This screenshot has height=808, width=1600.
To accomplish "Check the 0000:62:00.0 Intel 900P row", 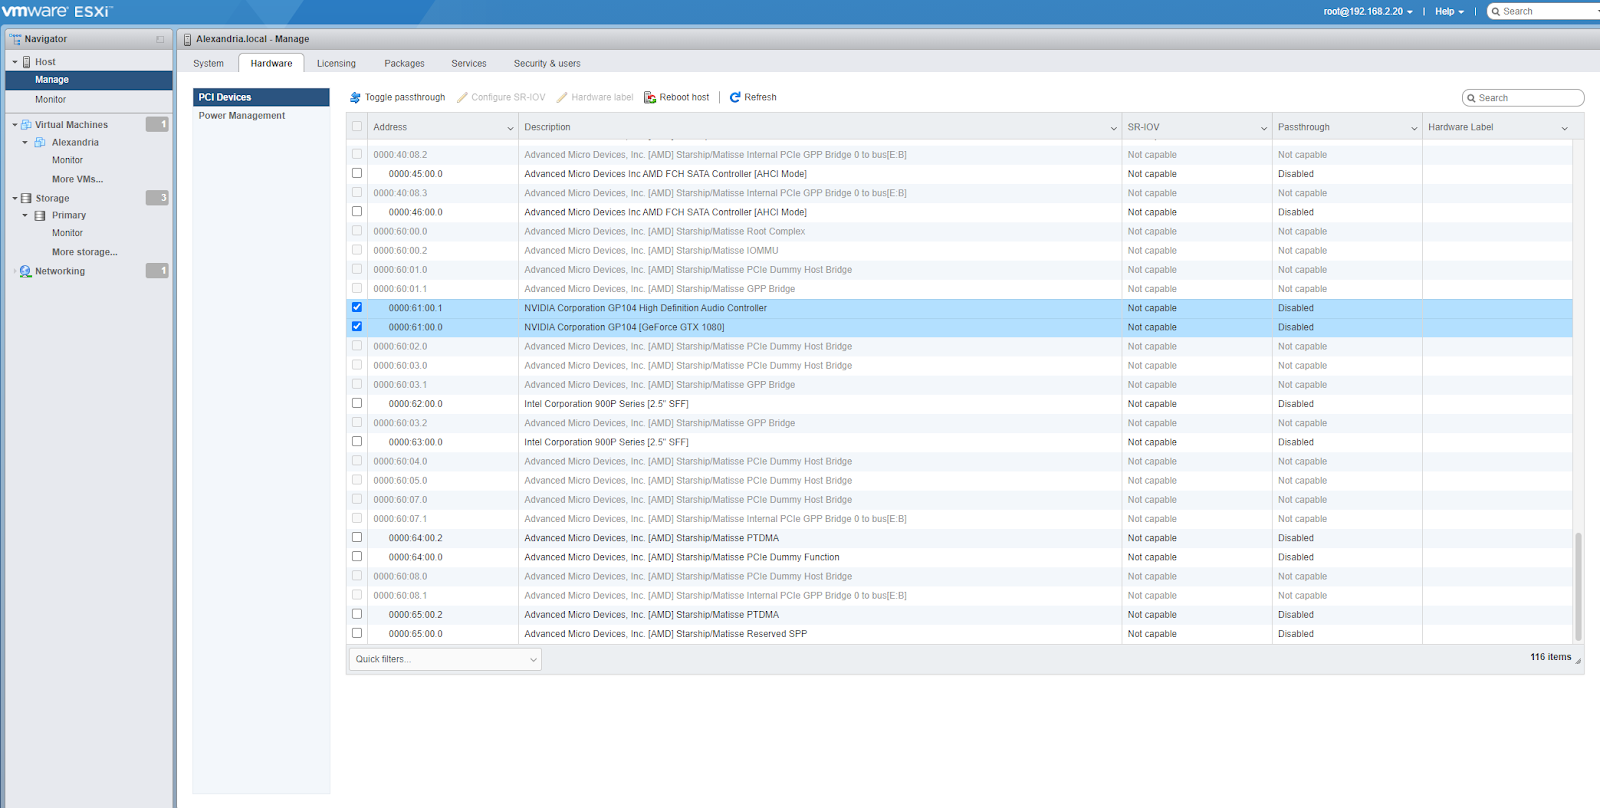I will coord(357,404).
